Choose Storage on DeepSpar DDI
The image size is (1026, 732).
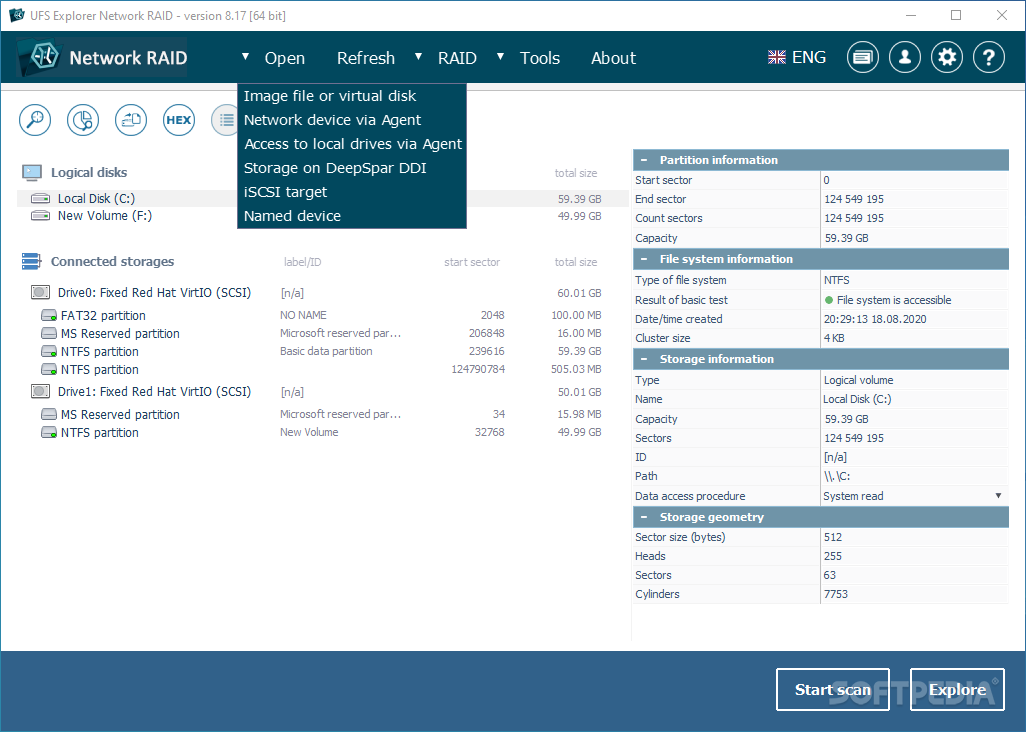[352, 168]
